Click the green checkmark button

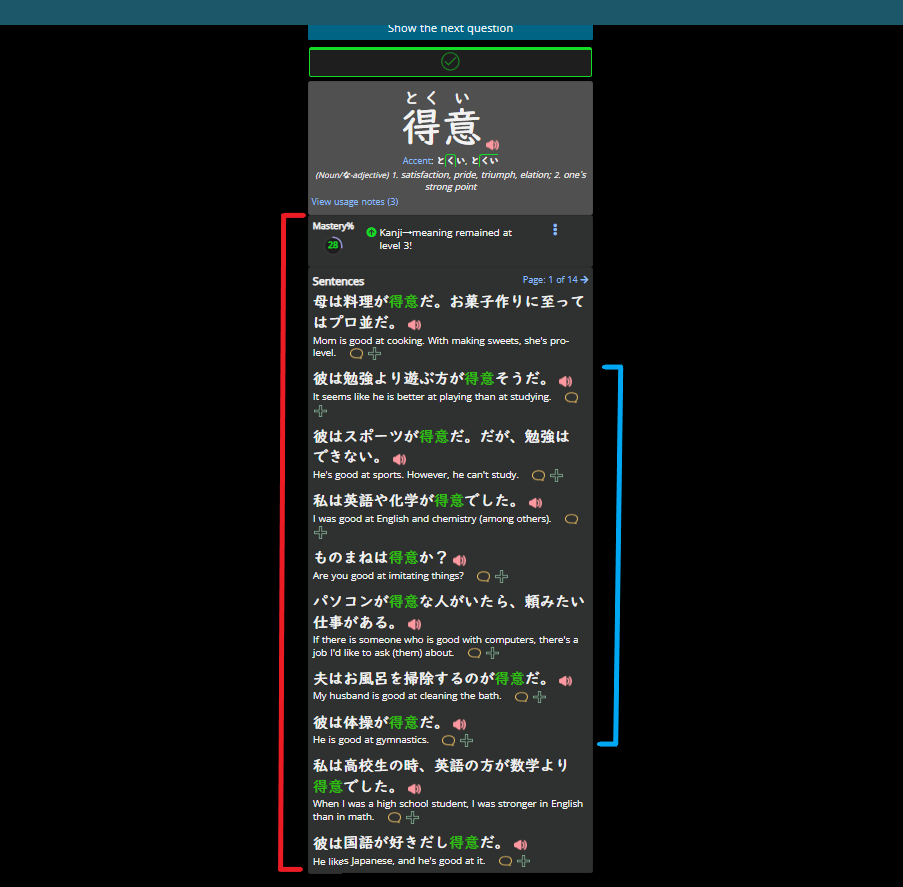tap(450, 62)
